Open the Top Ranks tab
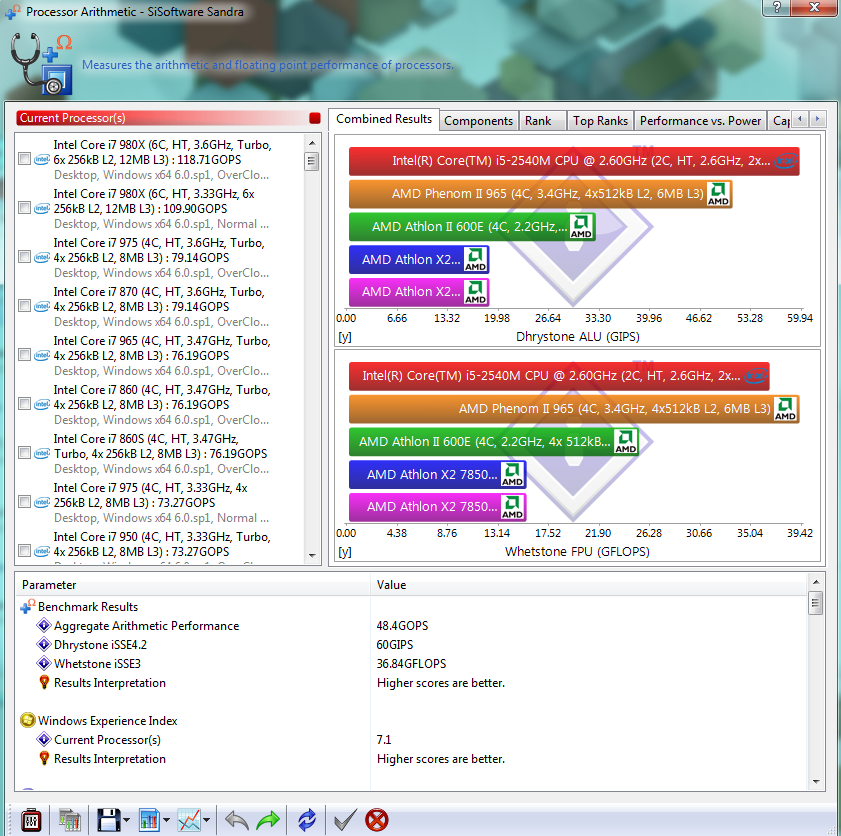 [x=600, y=121]
